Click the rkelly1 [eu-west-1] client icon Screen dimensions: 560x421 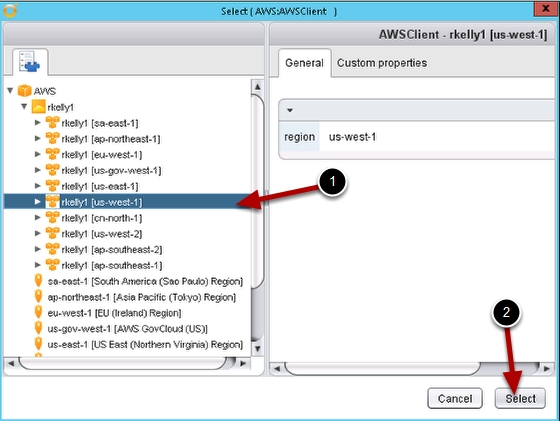click(52, 154)
